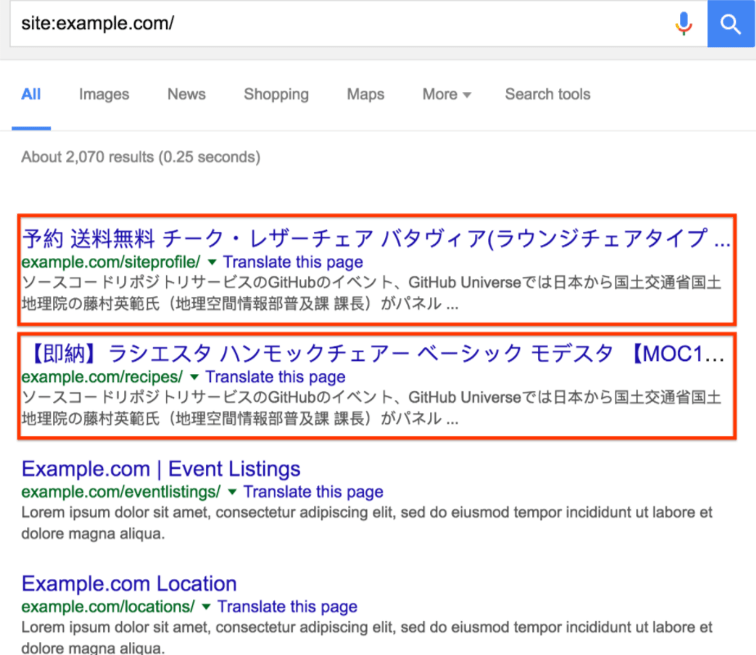Click Translate this page for eventlistings result
Image resolution: width=756 pixels, height=655 pixels.
tap(313, 492)
